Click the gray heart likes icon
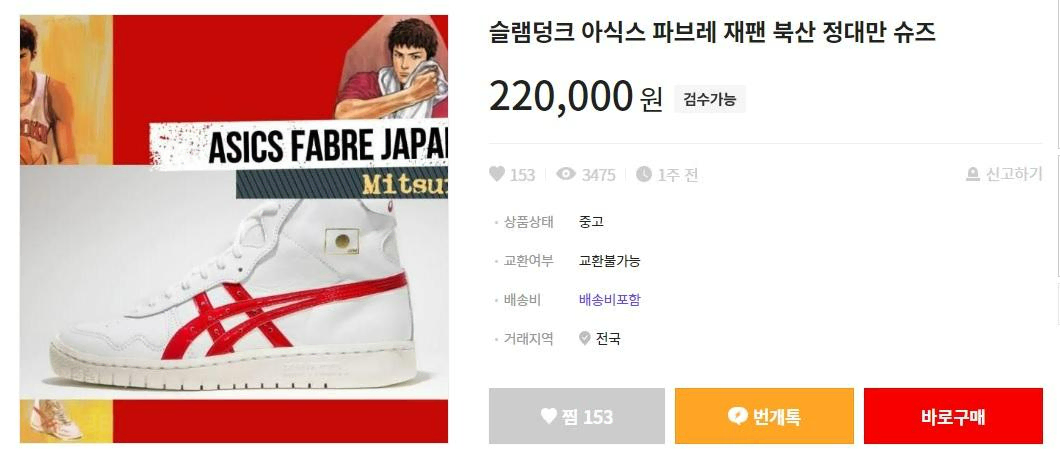 [497, 174]
